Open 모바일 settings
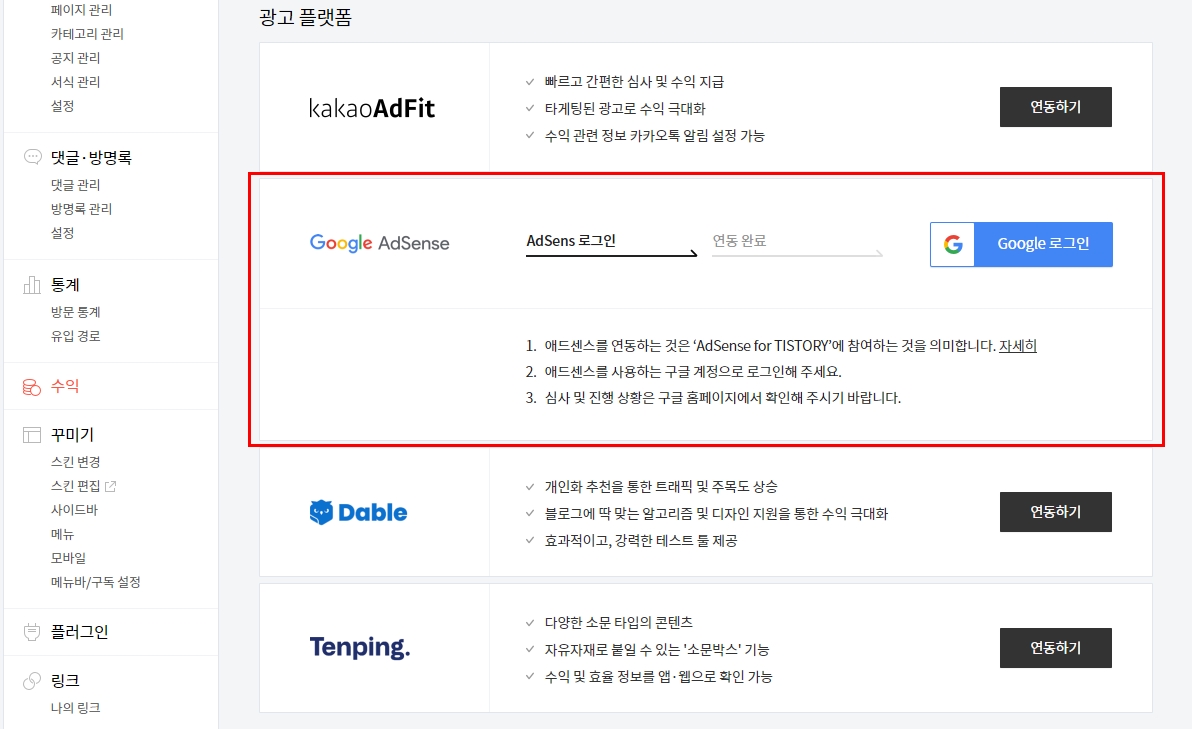Image resolution: width=1192 pixels, height=729 pixels. click(68, 558)
